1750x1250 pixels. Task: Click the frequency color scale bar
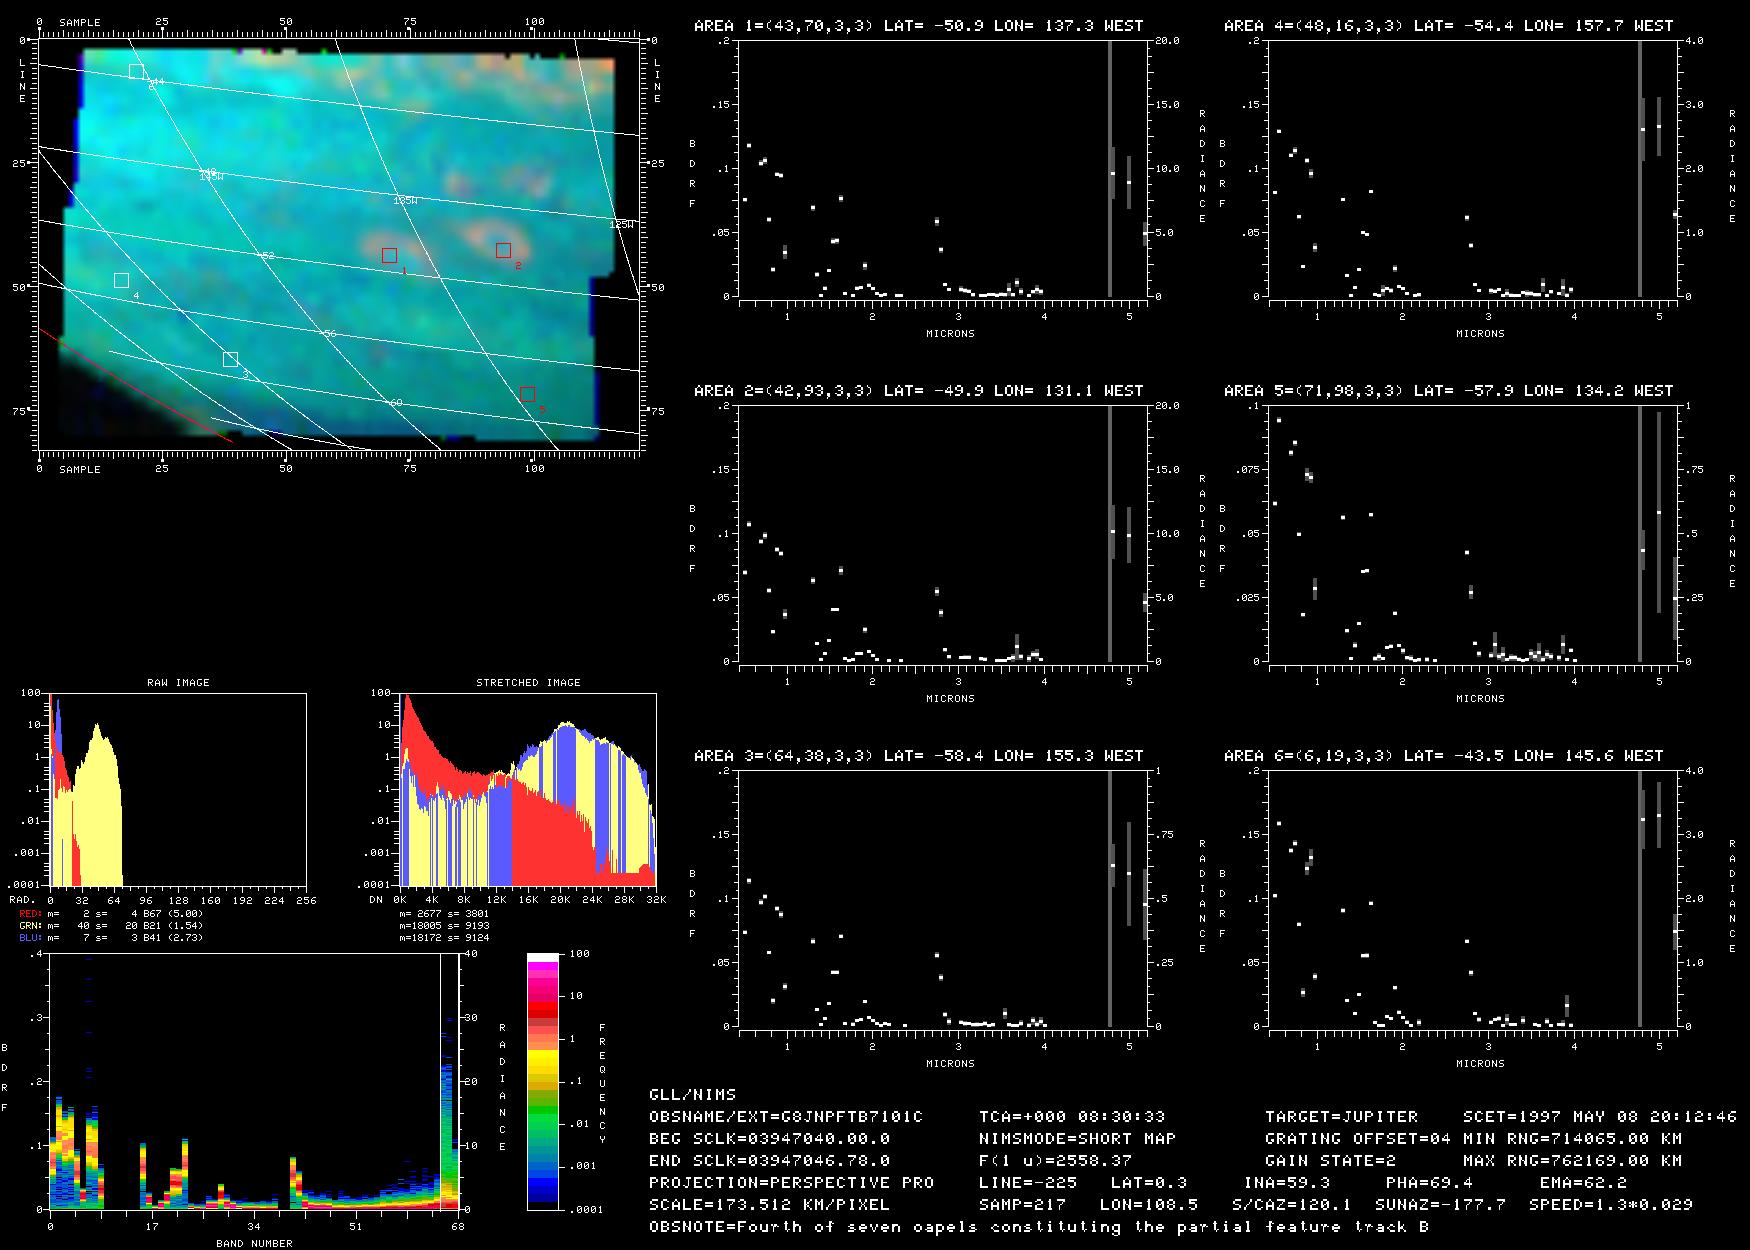(x=543, y=1080)
